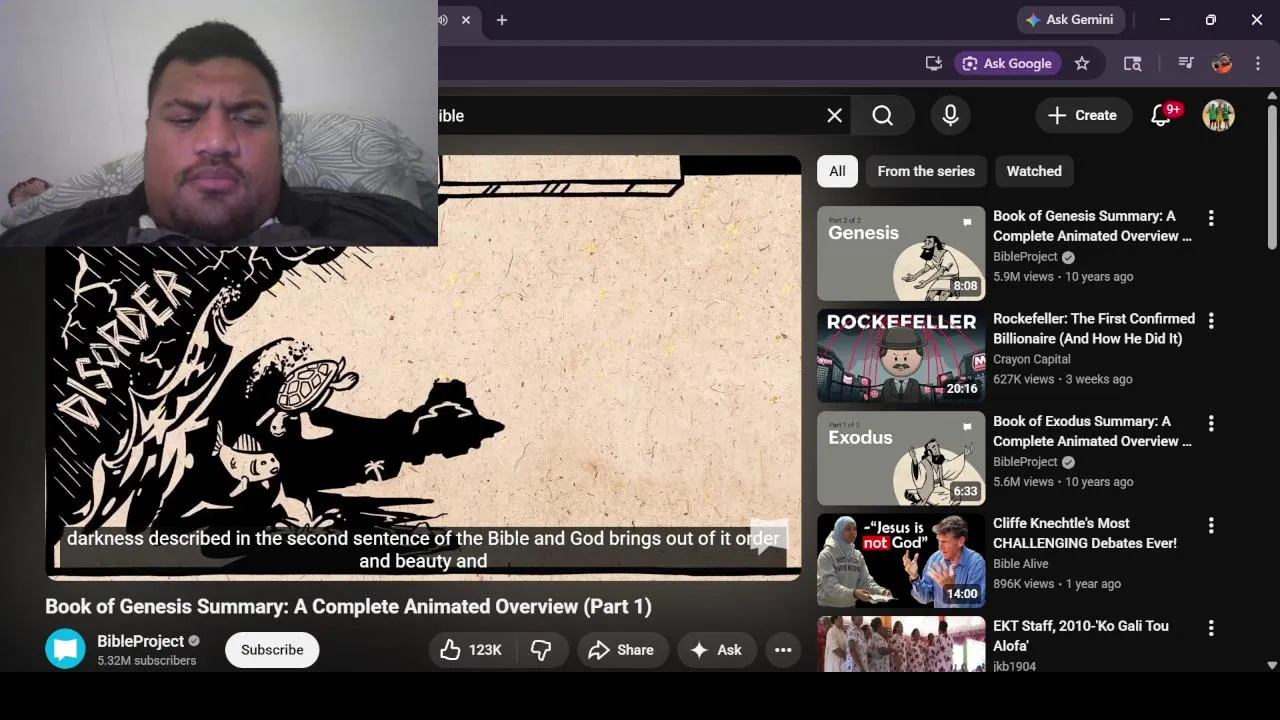Click the scrollbar down arrow
The width and height of the screenshot is (1280, 720).
pos(1272,665)
